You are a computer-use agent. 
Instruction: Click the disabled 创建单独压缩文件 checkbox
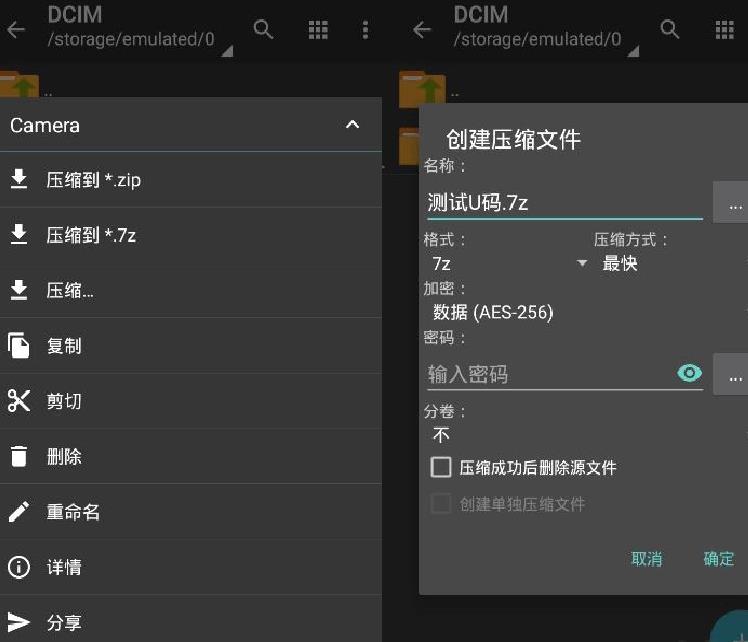tap(441, 504)
